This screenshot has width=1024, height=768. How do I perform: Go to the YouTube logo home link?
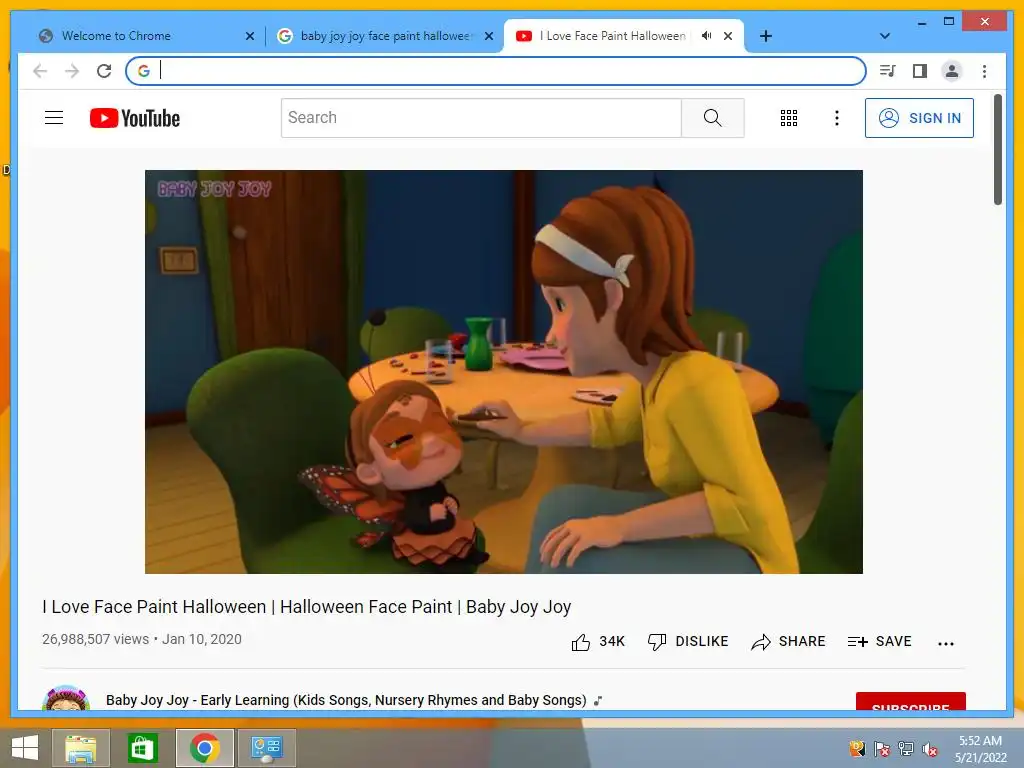tap(135, 118)
